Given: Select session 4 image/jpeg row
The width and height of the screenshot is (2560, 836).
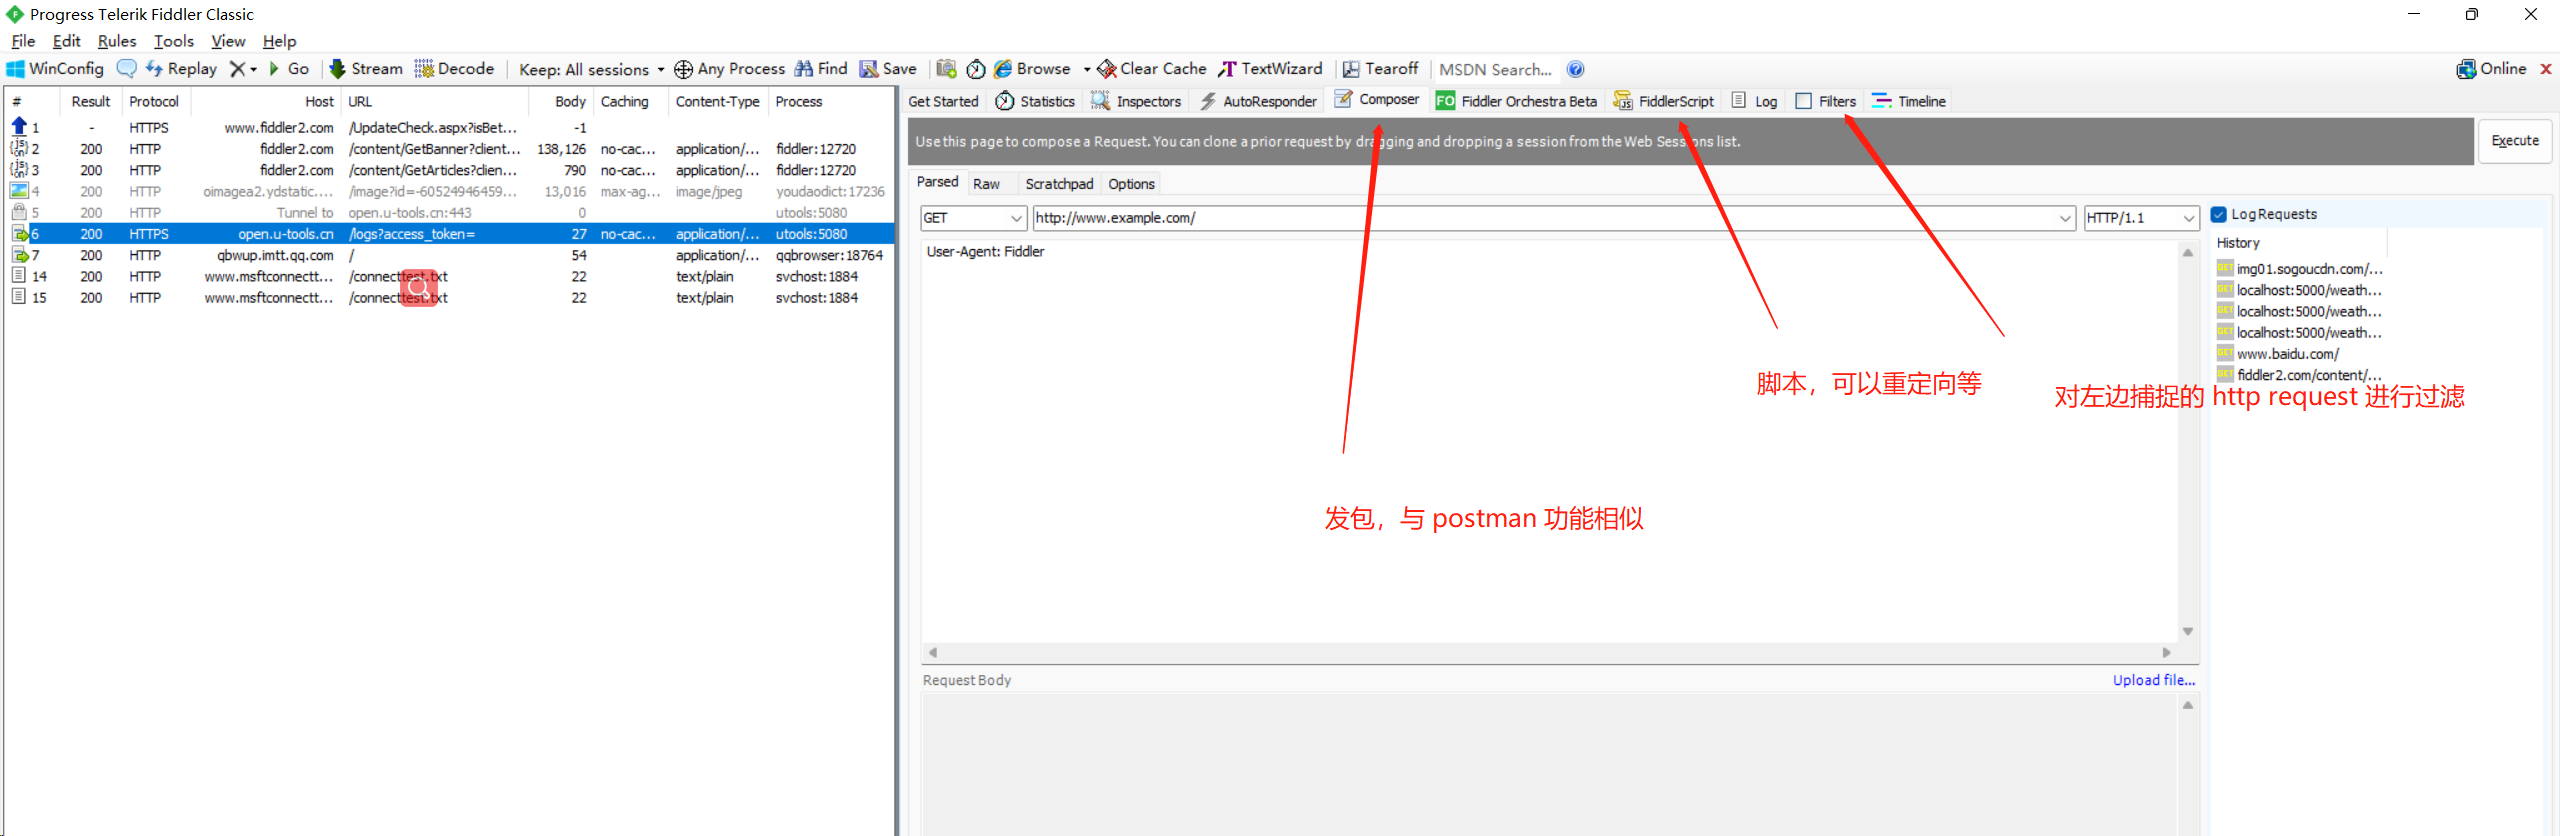Looking at the screenshot, I should click(x=448, y=191).
